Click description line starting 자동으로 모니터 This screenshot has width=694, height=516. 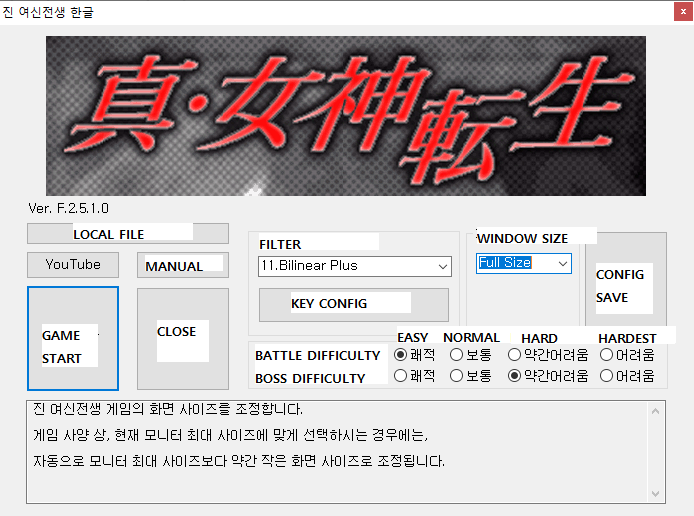click(239, 461)
